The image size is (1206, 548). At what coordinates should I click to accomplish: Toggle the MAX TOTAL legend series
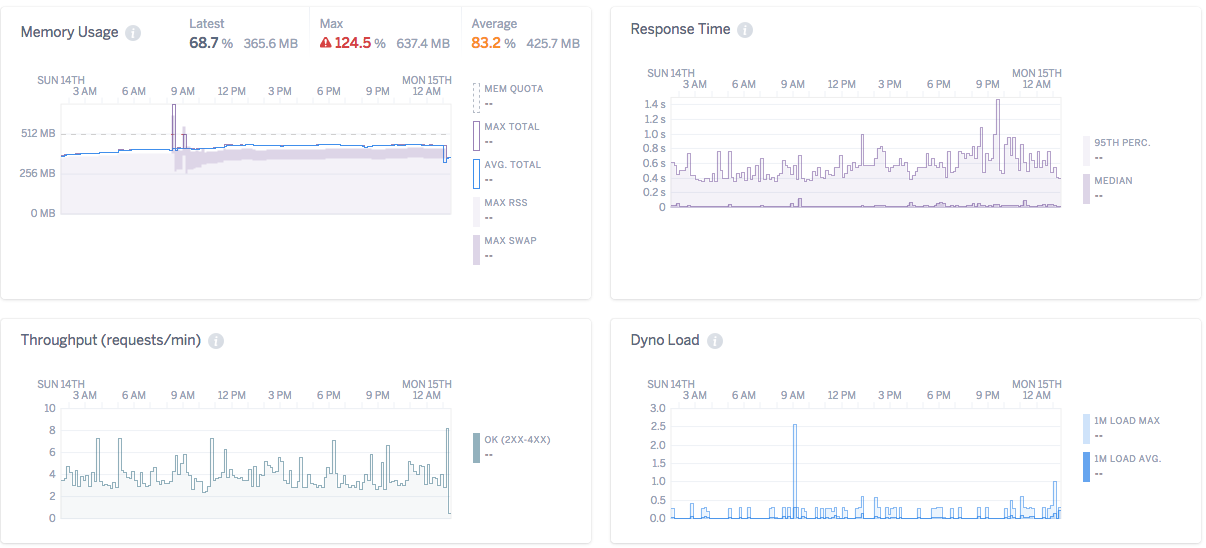click(506, 135)
